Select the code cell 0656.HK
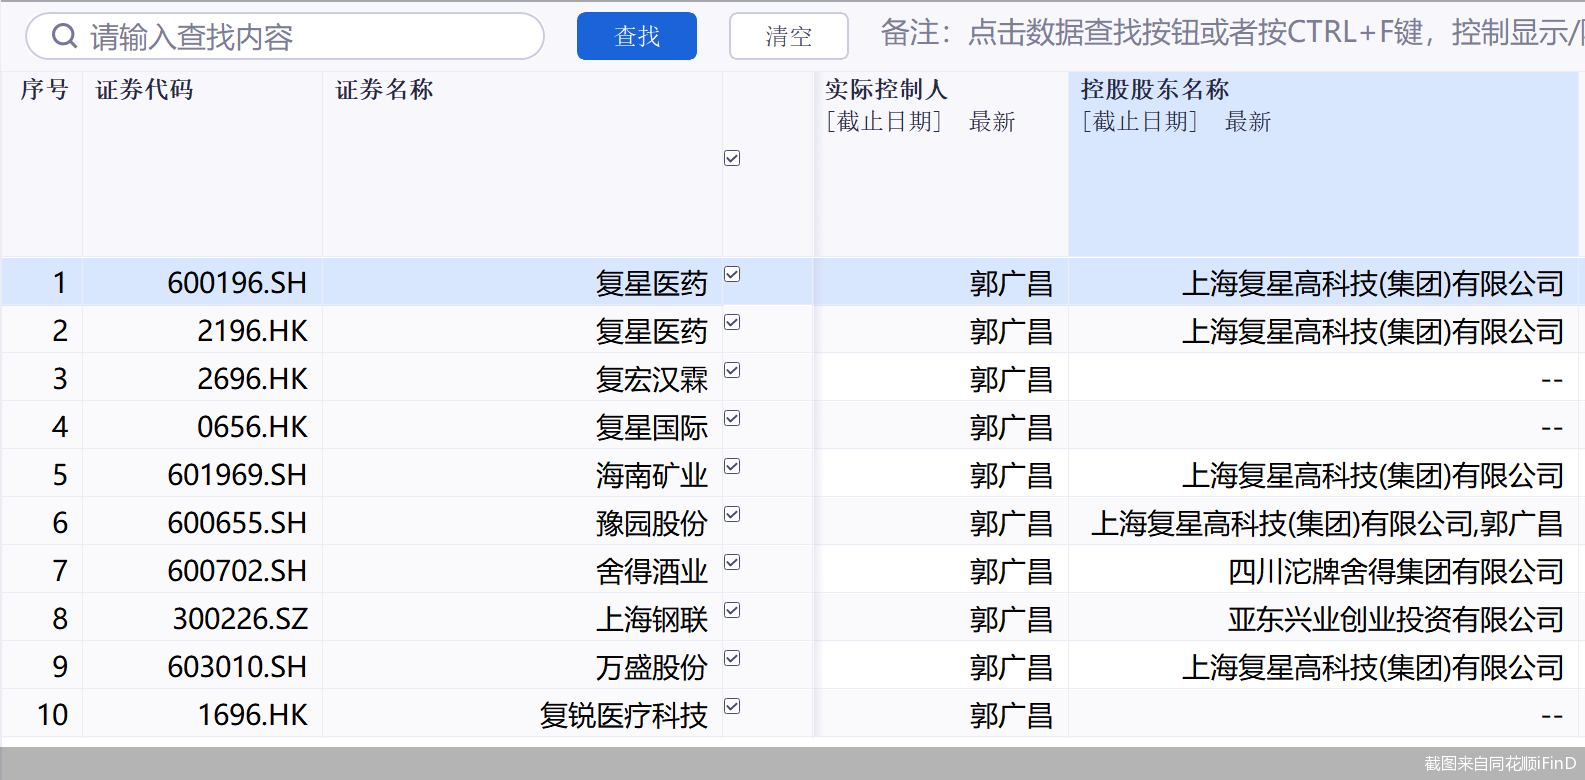 click(202, 427)
